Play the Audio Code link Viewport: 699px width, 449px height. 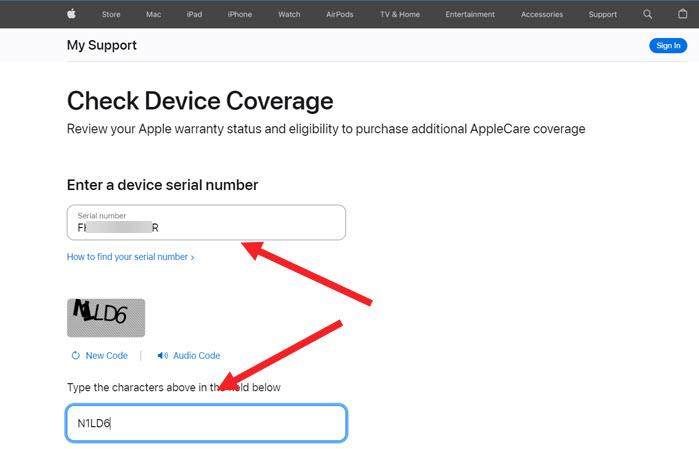click(x=197, y=355)
